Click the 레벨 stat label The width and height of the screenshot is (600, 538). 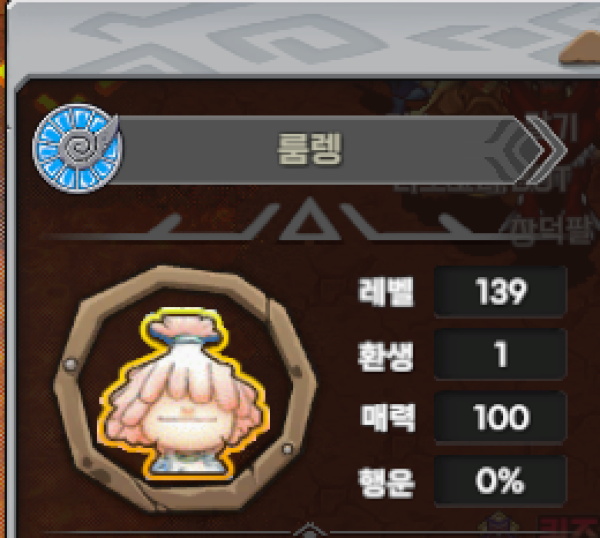(x=386, y=292)
